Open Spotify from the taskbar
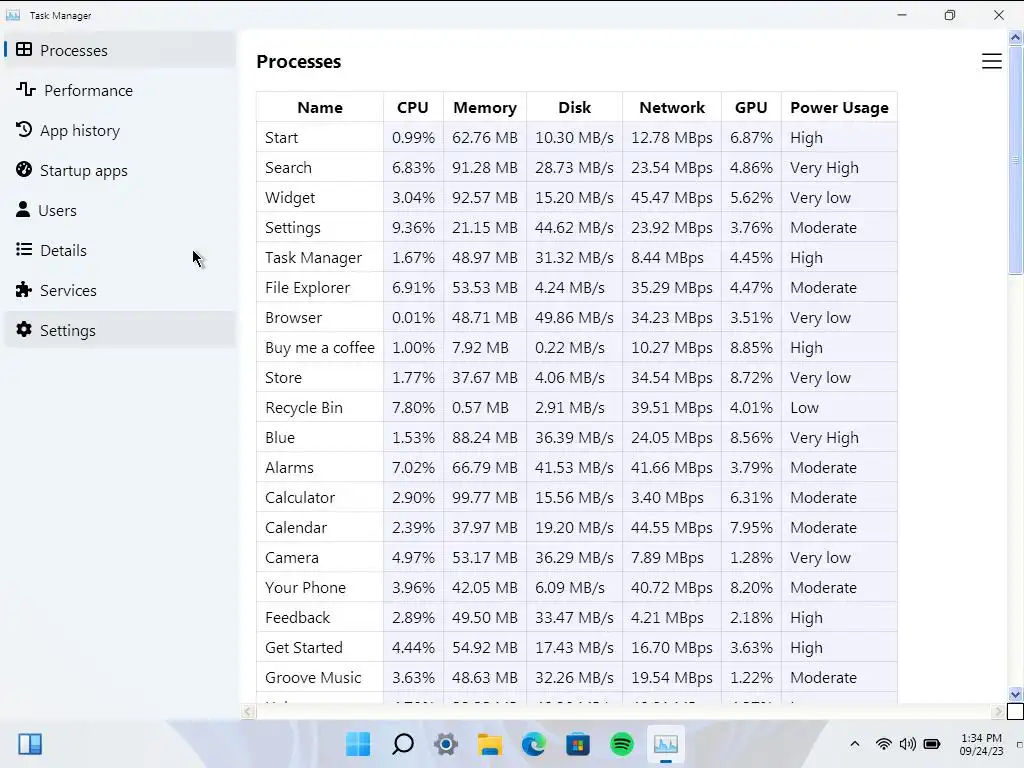This screenshot has width=1024, height=768. coord(622,744)
